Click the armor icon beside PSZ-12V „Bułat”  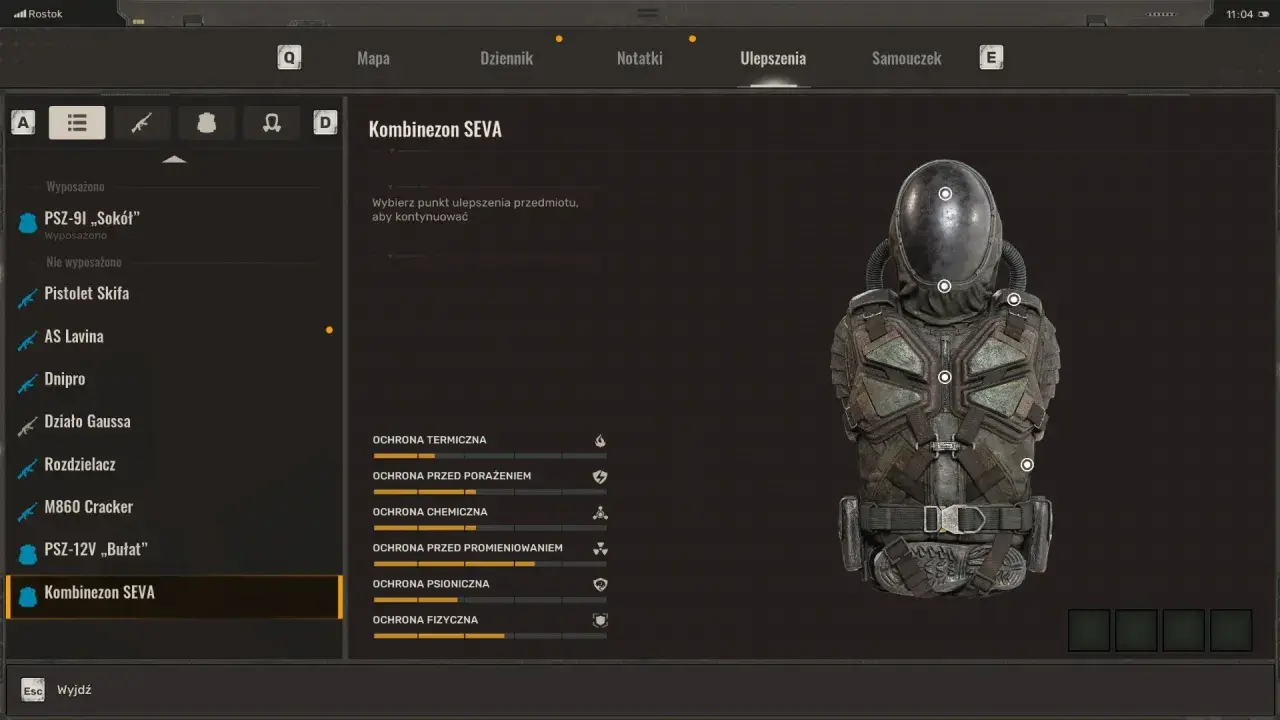pos(28,554)
